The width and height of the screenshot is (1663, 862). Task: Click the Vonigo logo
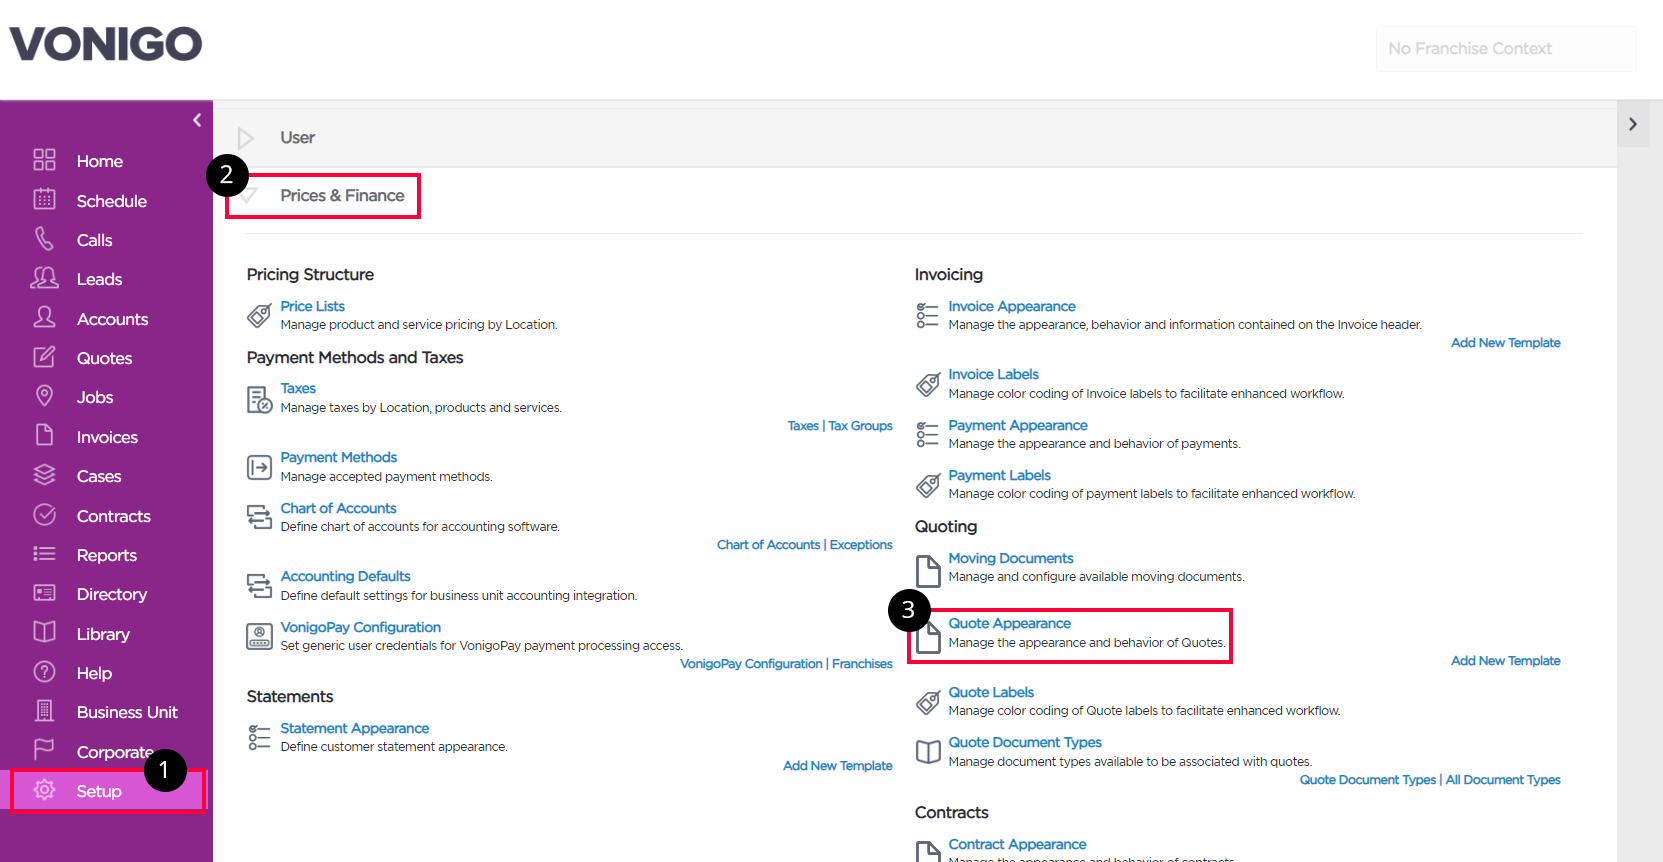106,44
